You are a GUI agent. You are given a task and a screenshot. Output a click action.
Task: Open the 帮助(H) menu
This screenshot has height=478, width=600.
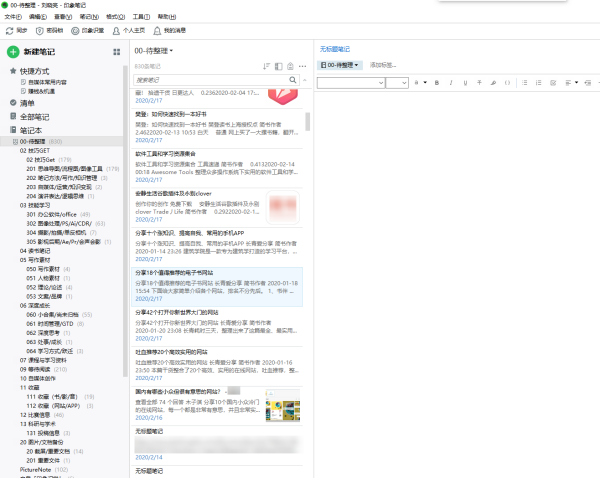[167, 17]
